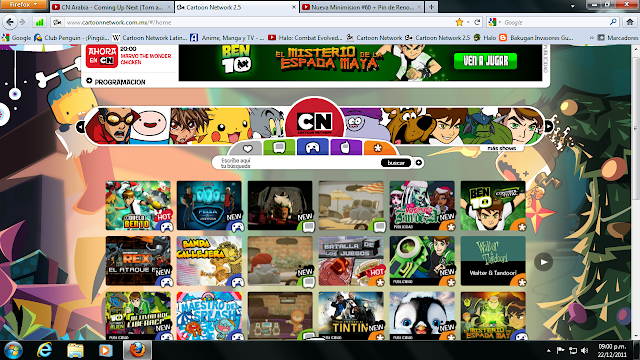640x360 pixels.
Task: Click Tom cat character in carousel
Action: coord(266,124)
